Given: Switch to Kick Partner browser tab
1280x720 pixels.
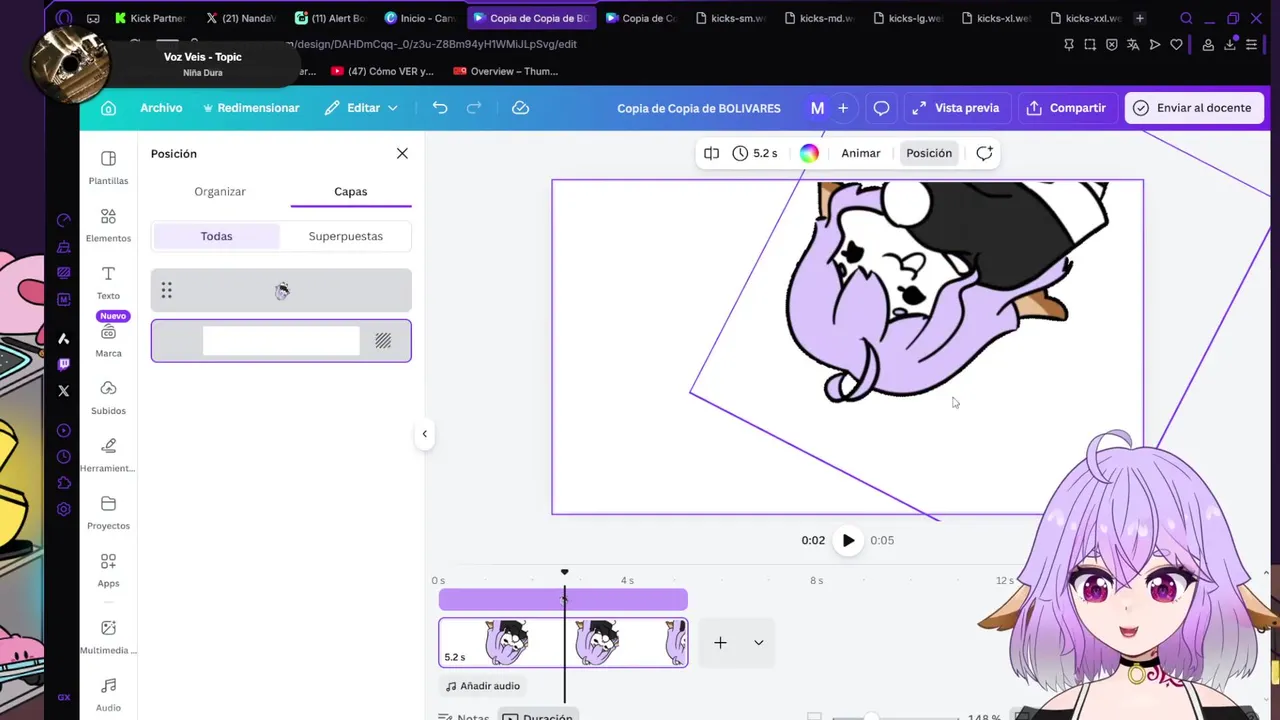Looking at the screenshot, I should tap(150, 18).
